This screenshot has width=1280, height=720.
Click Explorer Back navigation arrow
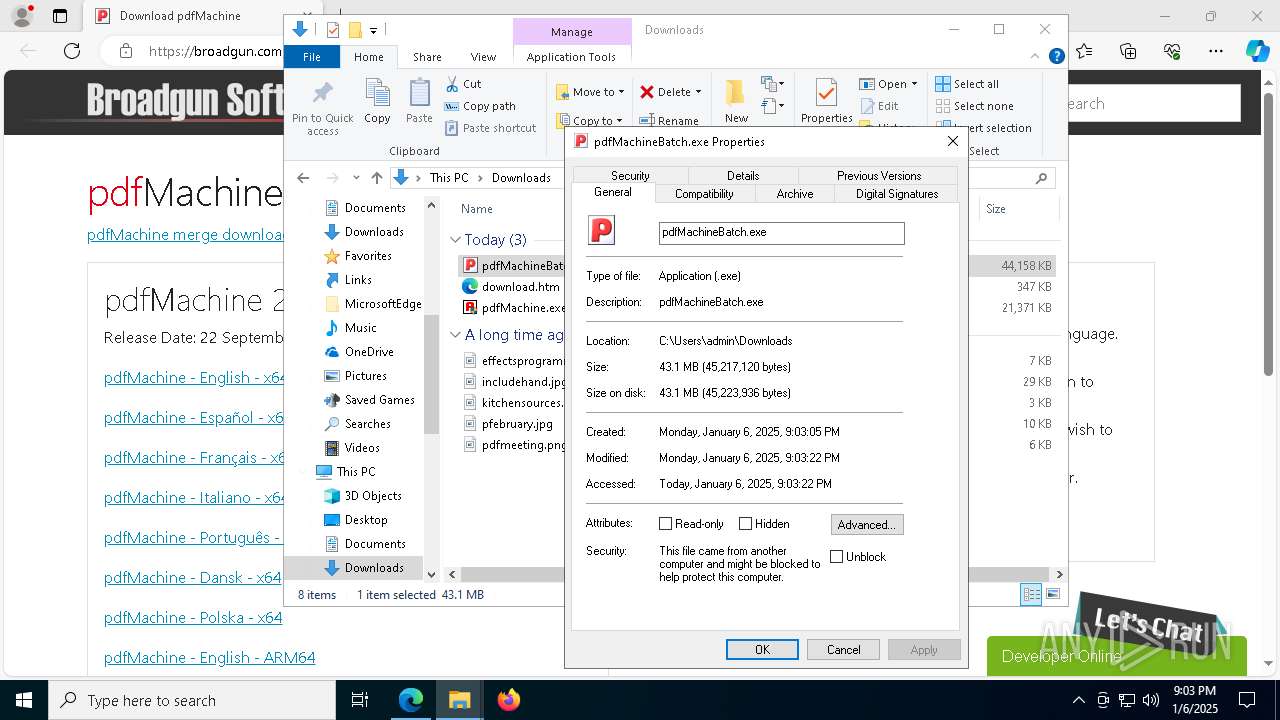click(x=303, y=178)
